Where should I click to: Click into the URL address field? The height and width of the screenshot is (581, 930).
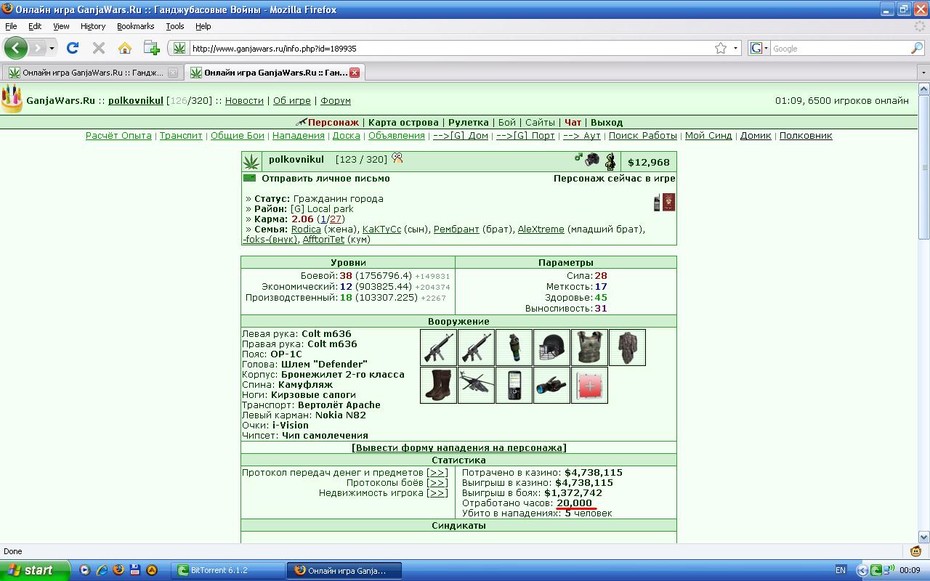tap(451, 49)
